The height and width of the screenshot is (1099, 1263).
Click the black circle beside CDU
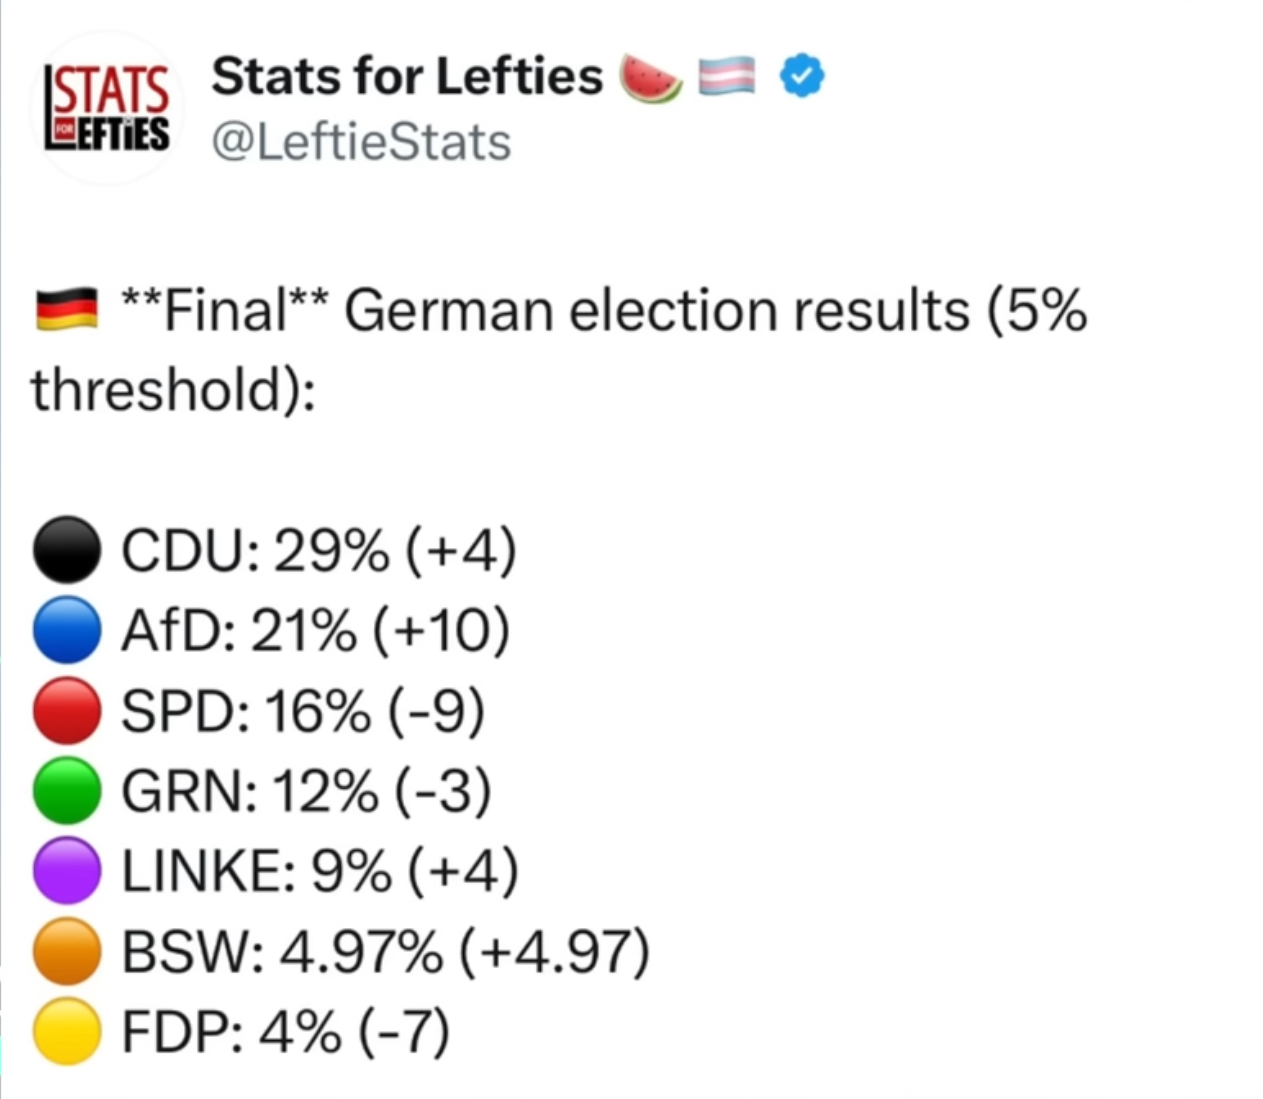coord(66,549)
